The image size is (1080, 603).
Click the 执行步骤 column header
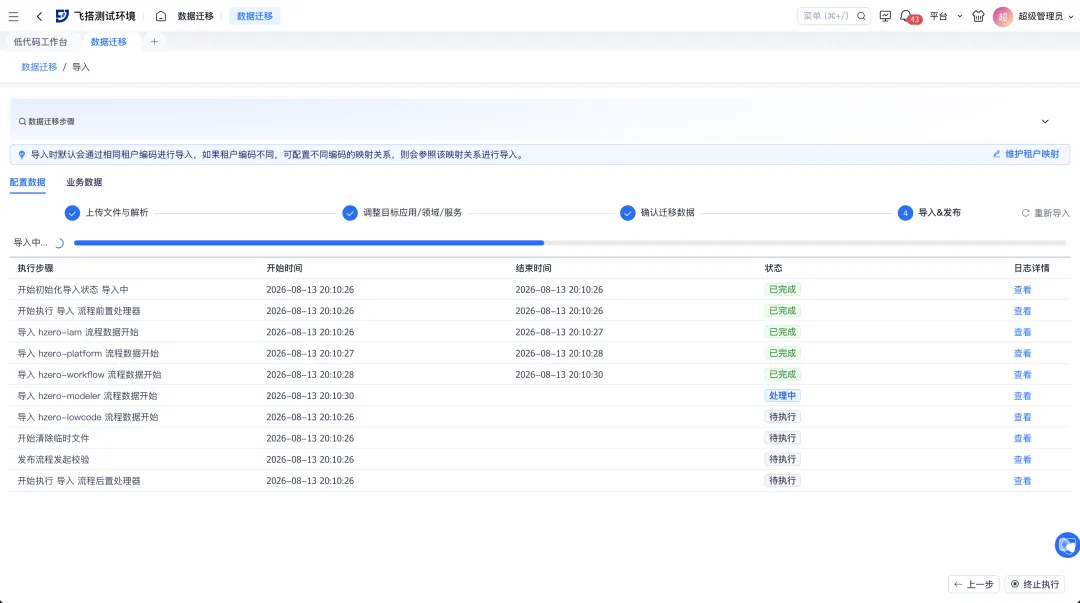point(35,268)
